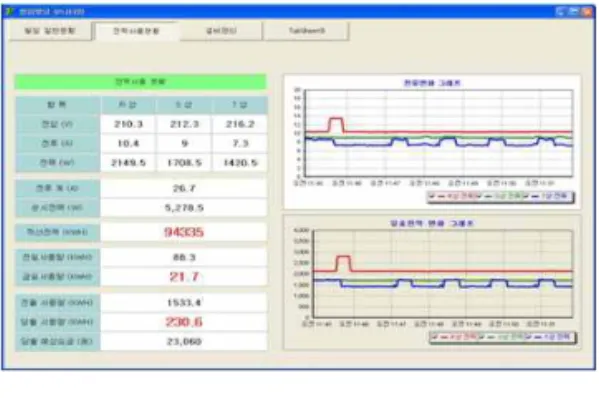The height and width of the screenshot is (398, 599).
Task: Click the upper chart plot area
Action: click(x=439, y=133)
